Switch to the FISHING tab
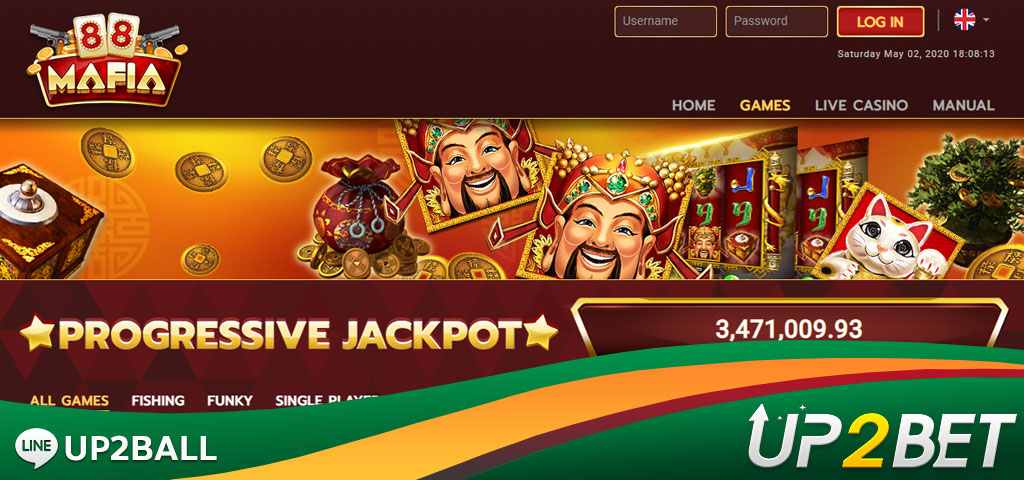The width and height of the screenshot is (1024, 480). 158,400
